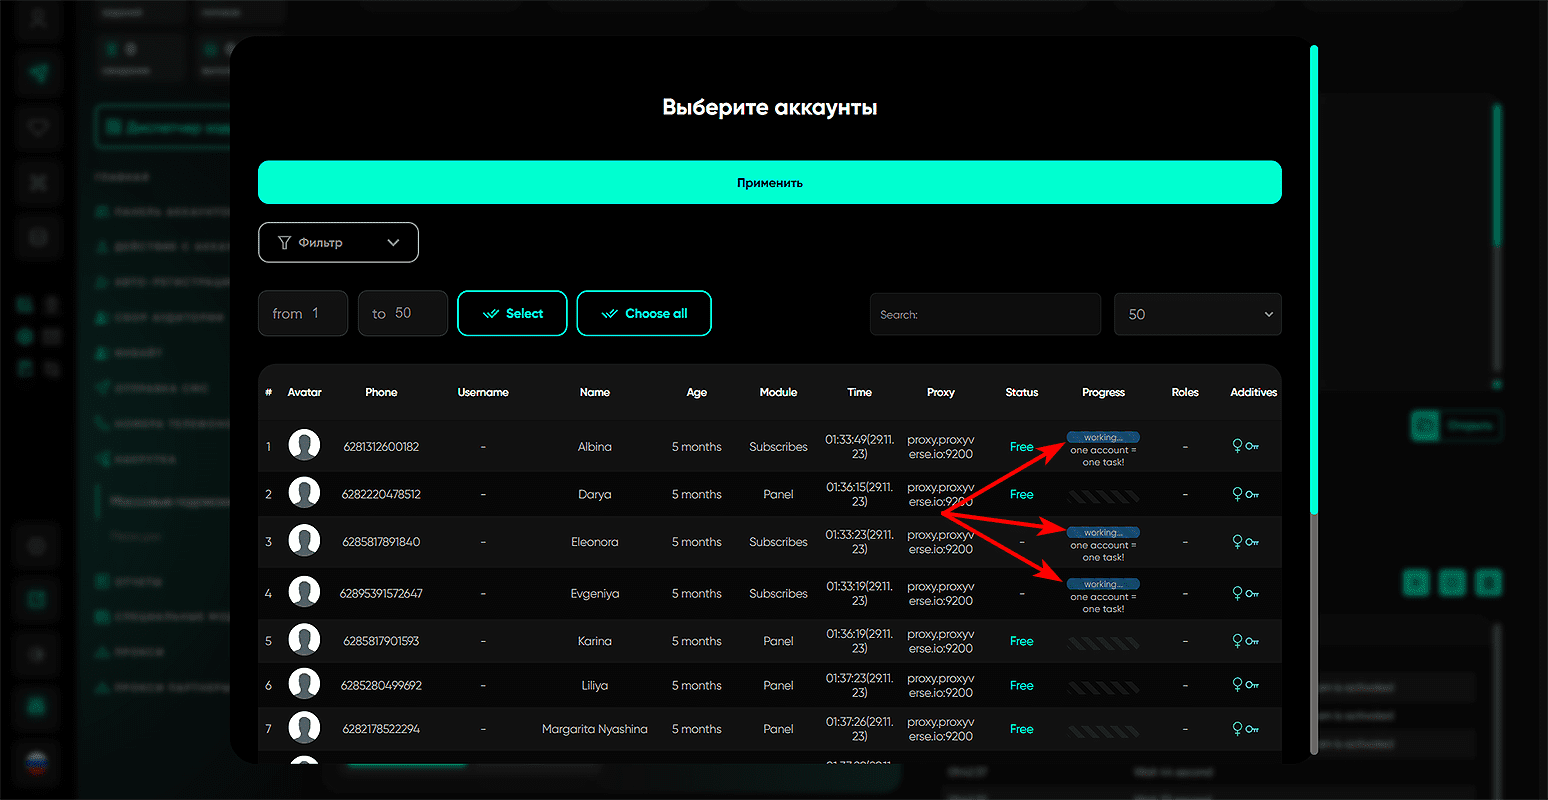Click the 'to' range input field
The height and width of the screenshot is (800, 1548).
pyautogui.click(x=403, y=313)
